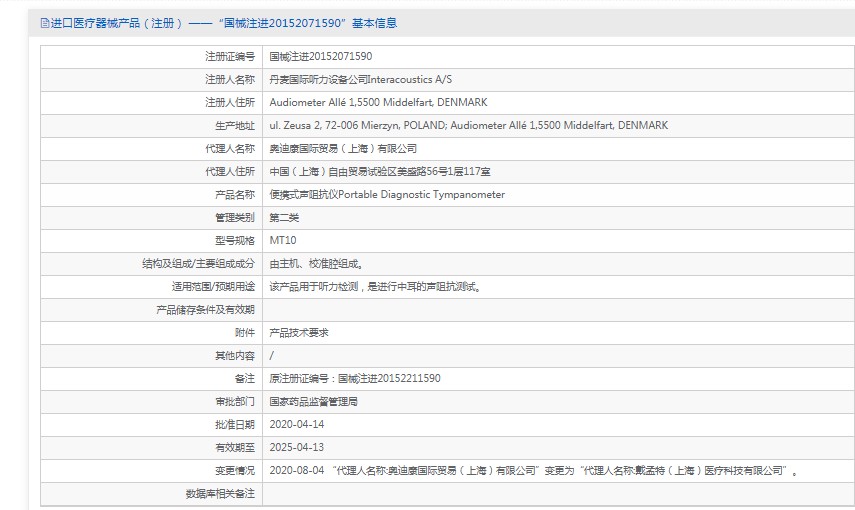Click the title "国械注进20152071590" 基本信息

pos(308,23)
